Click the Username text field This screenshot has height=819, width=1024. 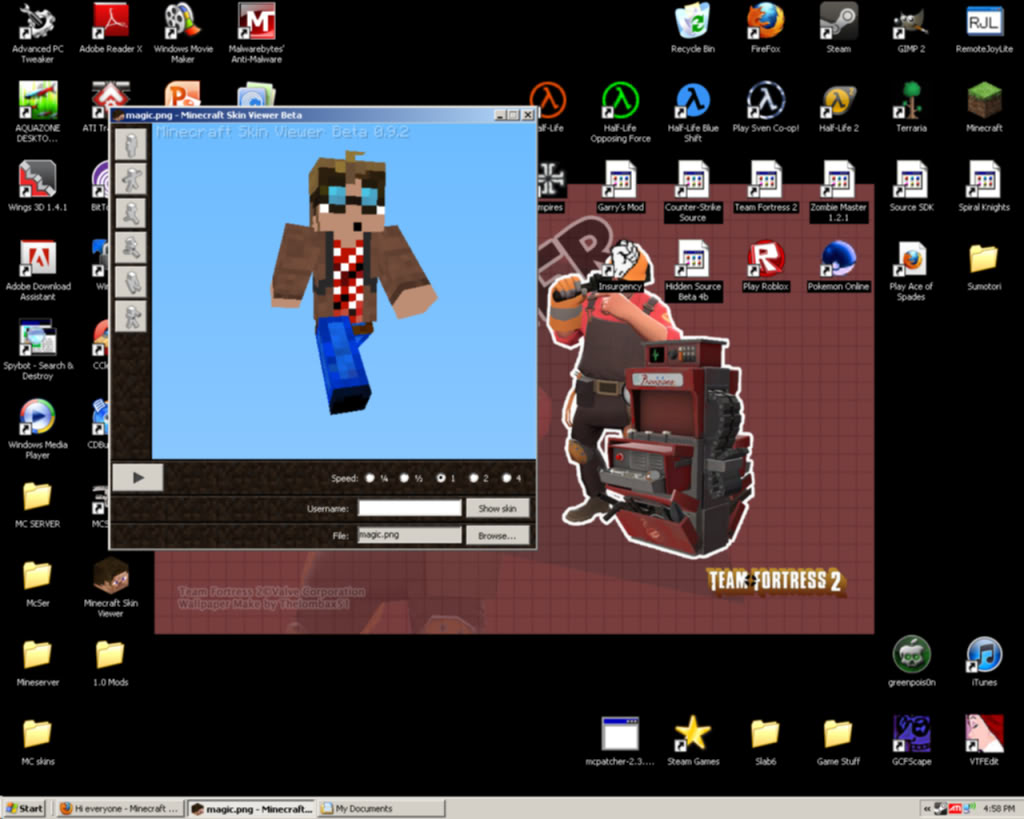(x=409, y=507)
